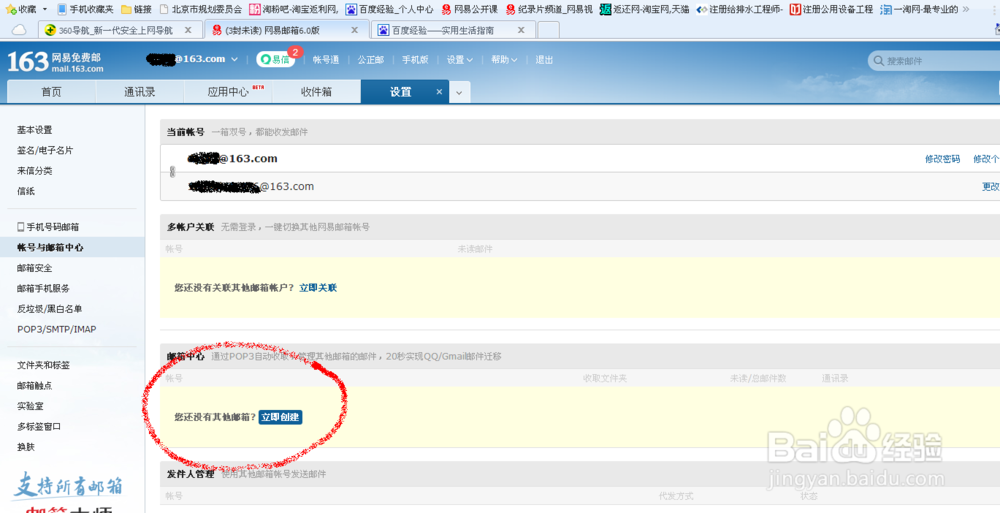The height and width of the screenshot is (513, 1000).
Task: Open the 淘粉吧 bookmark
Action: [294, 10]
